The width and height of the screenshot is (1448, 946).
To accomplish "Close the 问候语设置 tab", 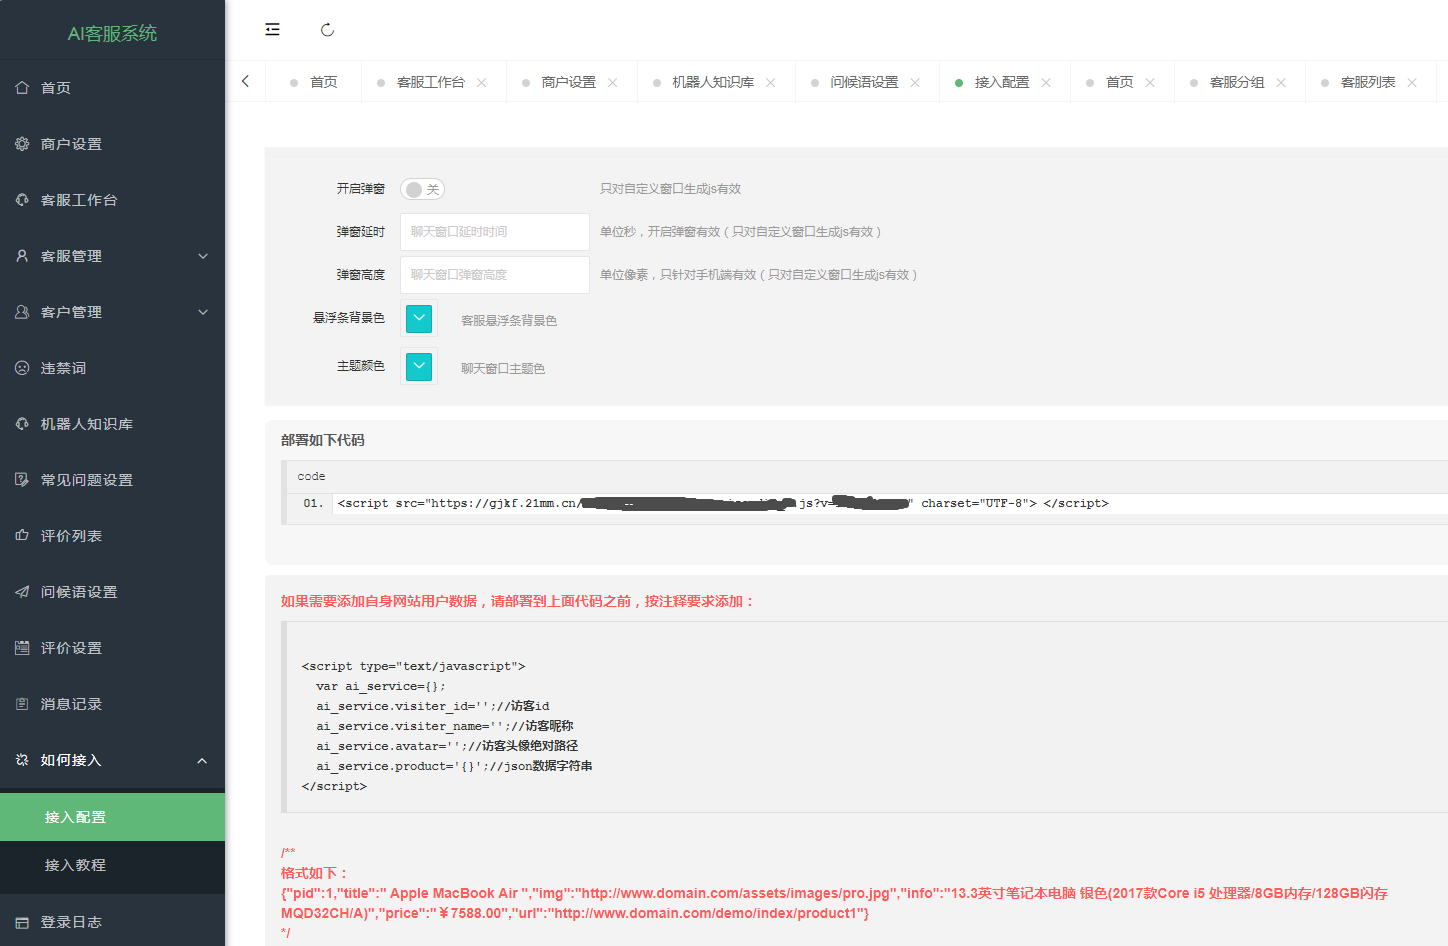I will coord(915,83).
